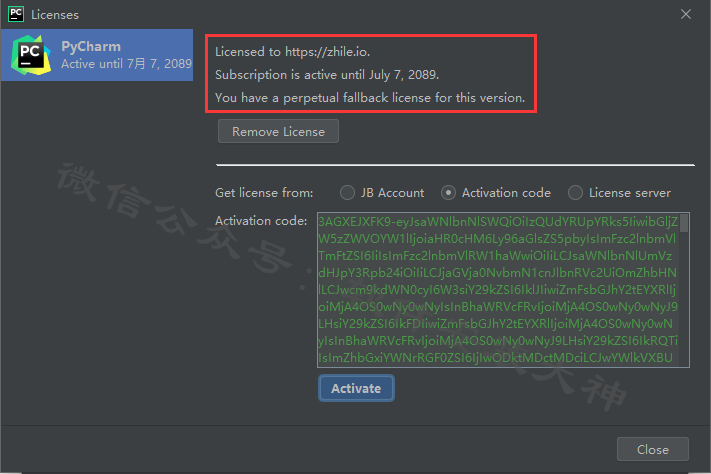Image resolution: width=711 pixels, height=474 pixels.
Task: Click the 'Get license from:' label
Action: [264, 193]
